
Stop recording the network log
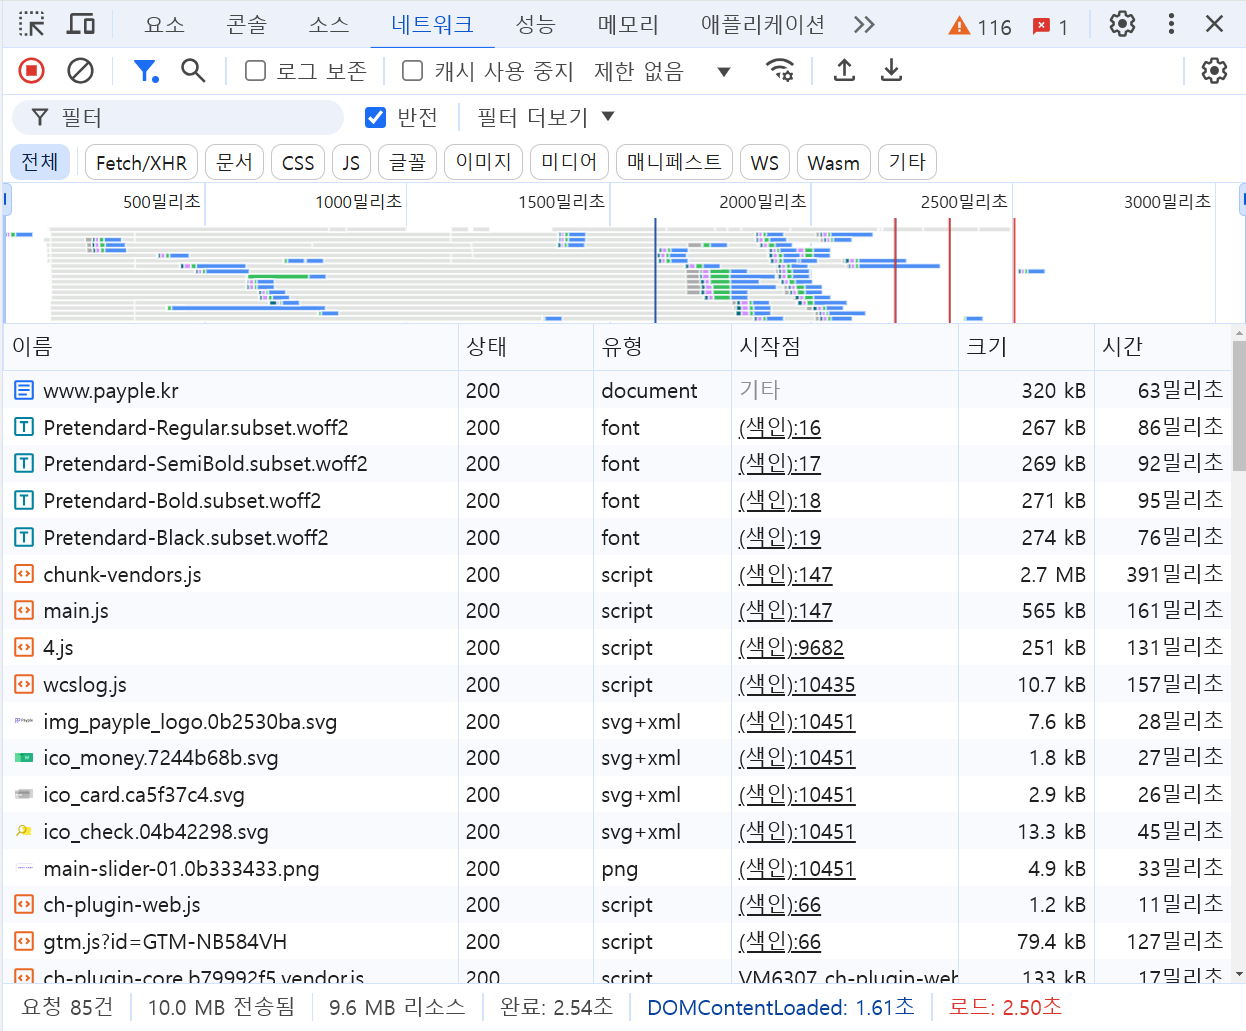point(30,71)
